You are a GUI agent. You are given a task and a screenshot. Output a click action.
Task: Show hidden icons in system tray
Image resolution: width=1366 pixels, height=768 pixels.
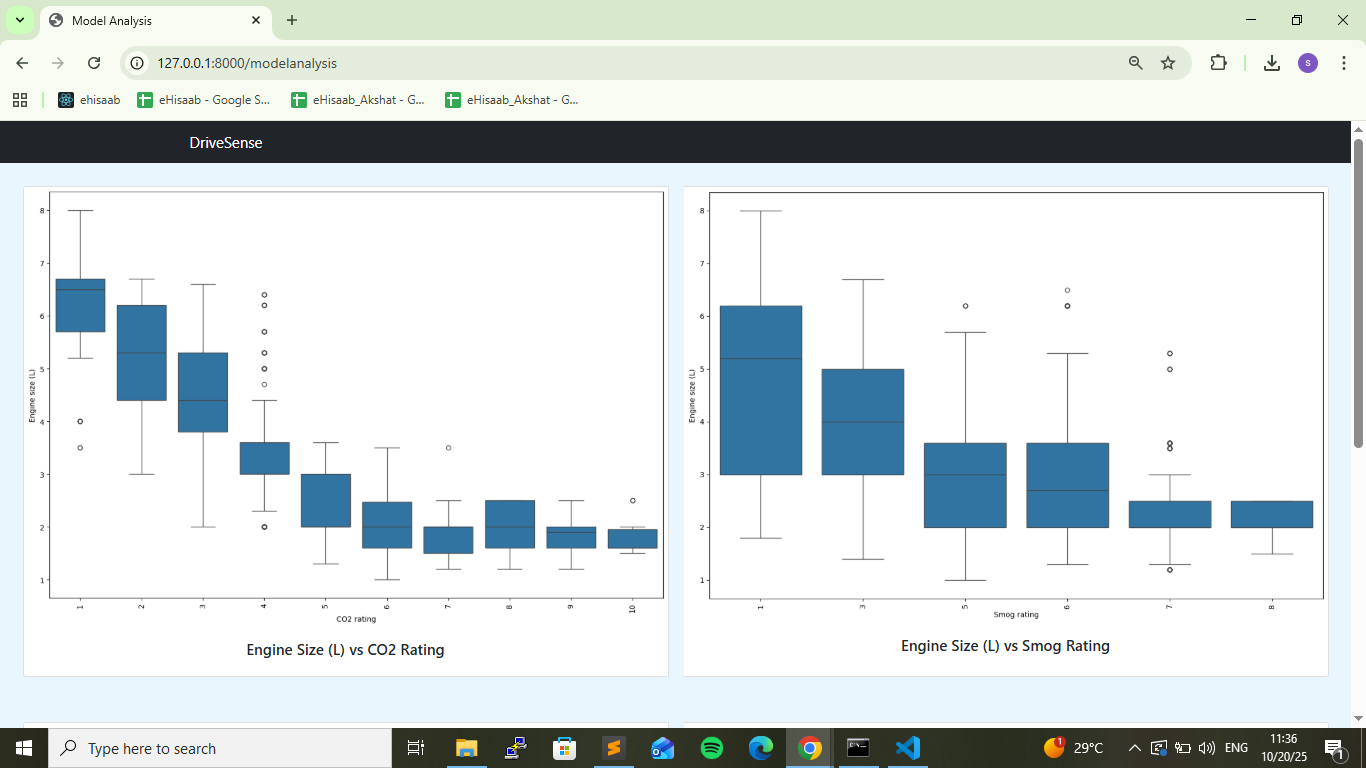(1134, 748)
